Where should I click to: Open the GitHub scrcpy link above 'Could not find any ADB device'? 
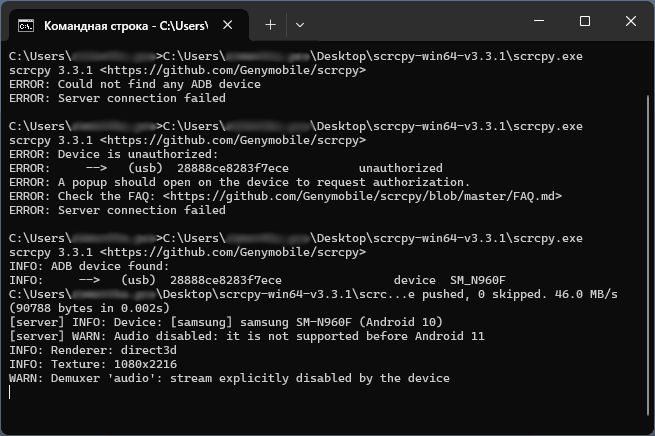[x=233, y=70]
